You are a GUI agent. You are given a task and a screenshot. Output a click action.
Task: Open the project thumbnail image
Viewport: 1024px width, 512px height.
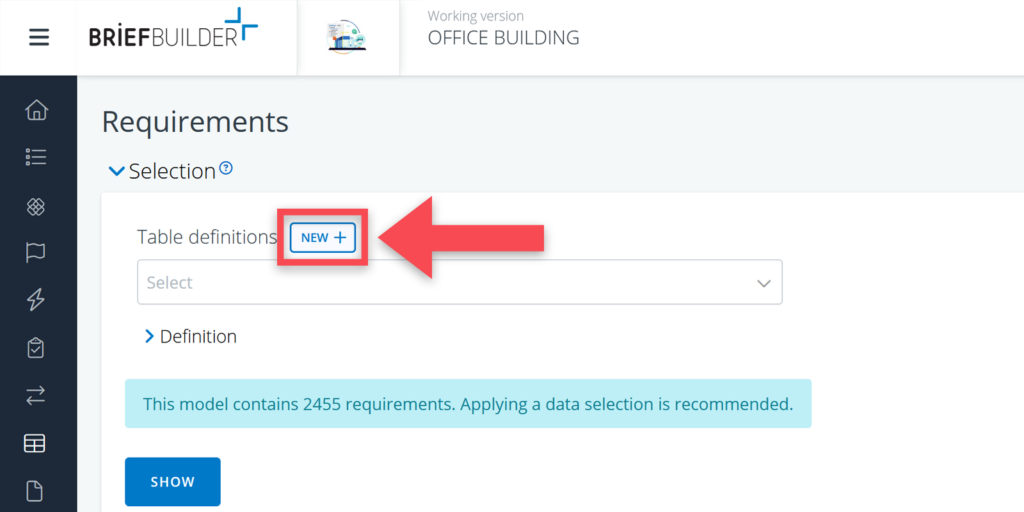(x=347, y=37)
